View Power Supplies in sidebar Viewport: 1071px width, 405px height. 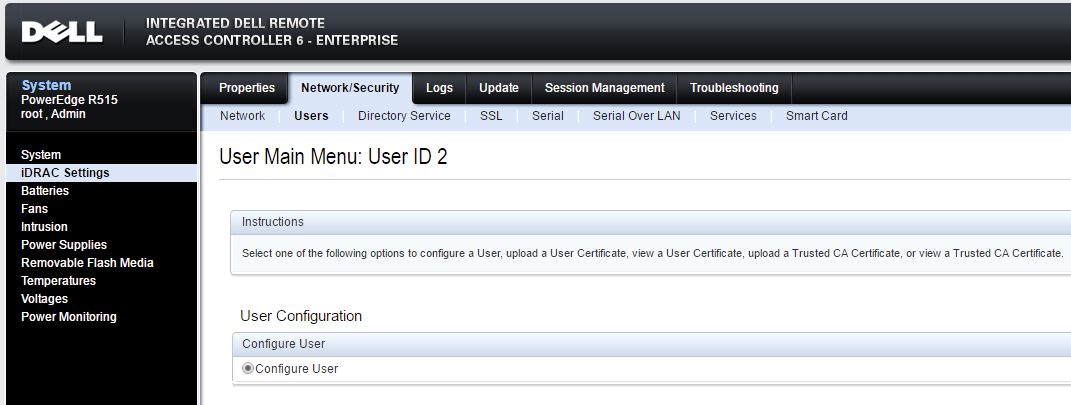pos(64,245)
